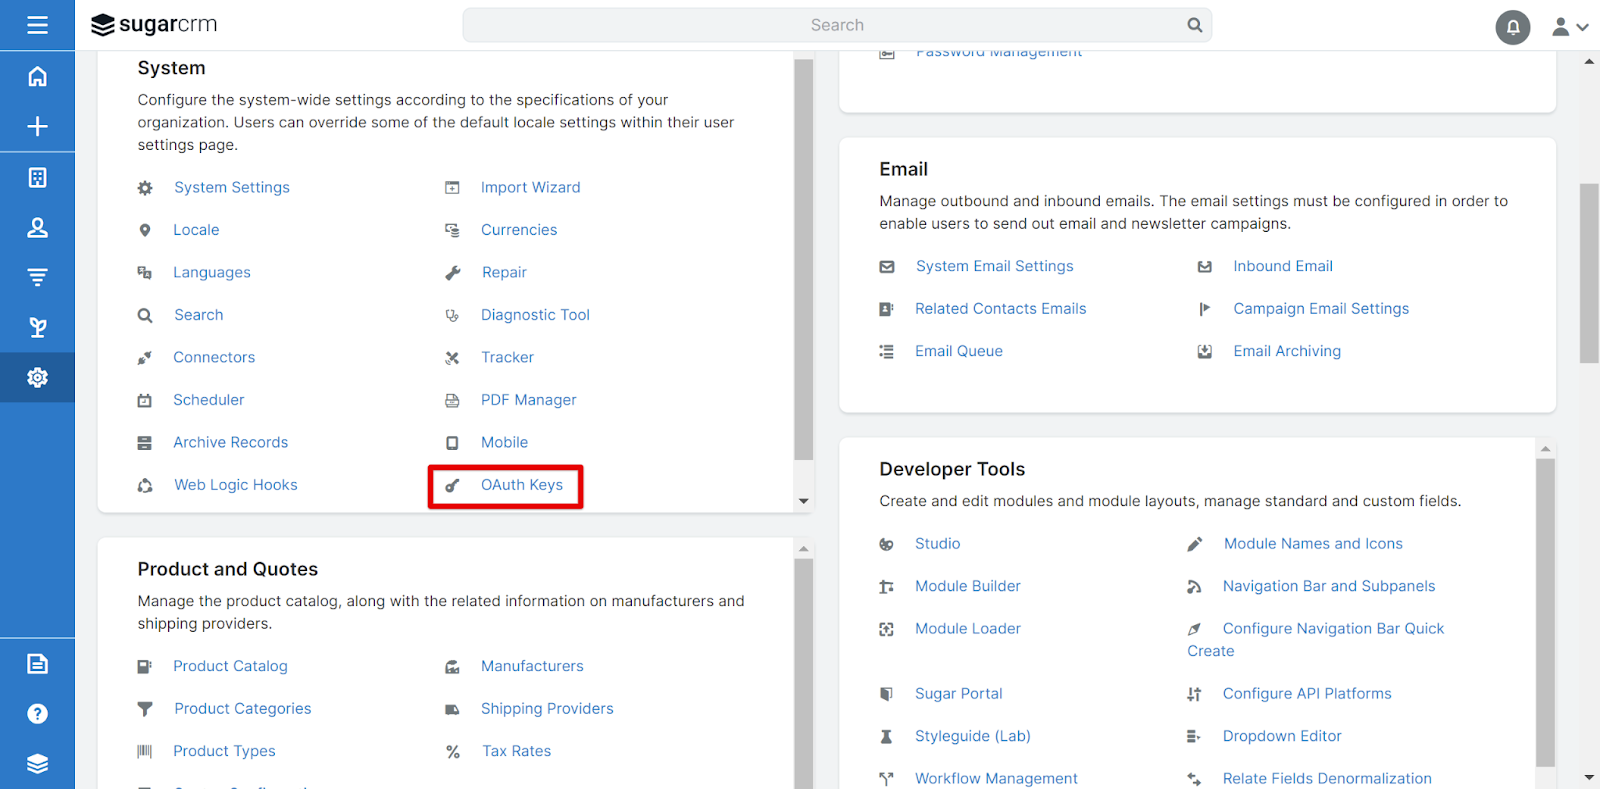1600x789 pixels.
Task: Open PDF Manager link
Action: (x=529, y=400)
